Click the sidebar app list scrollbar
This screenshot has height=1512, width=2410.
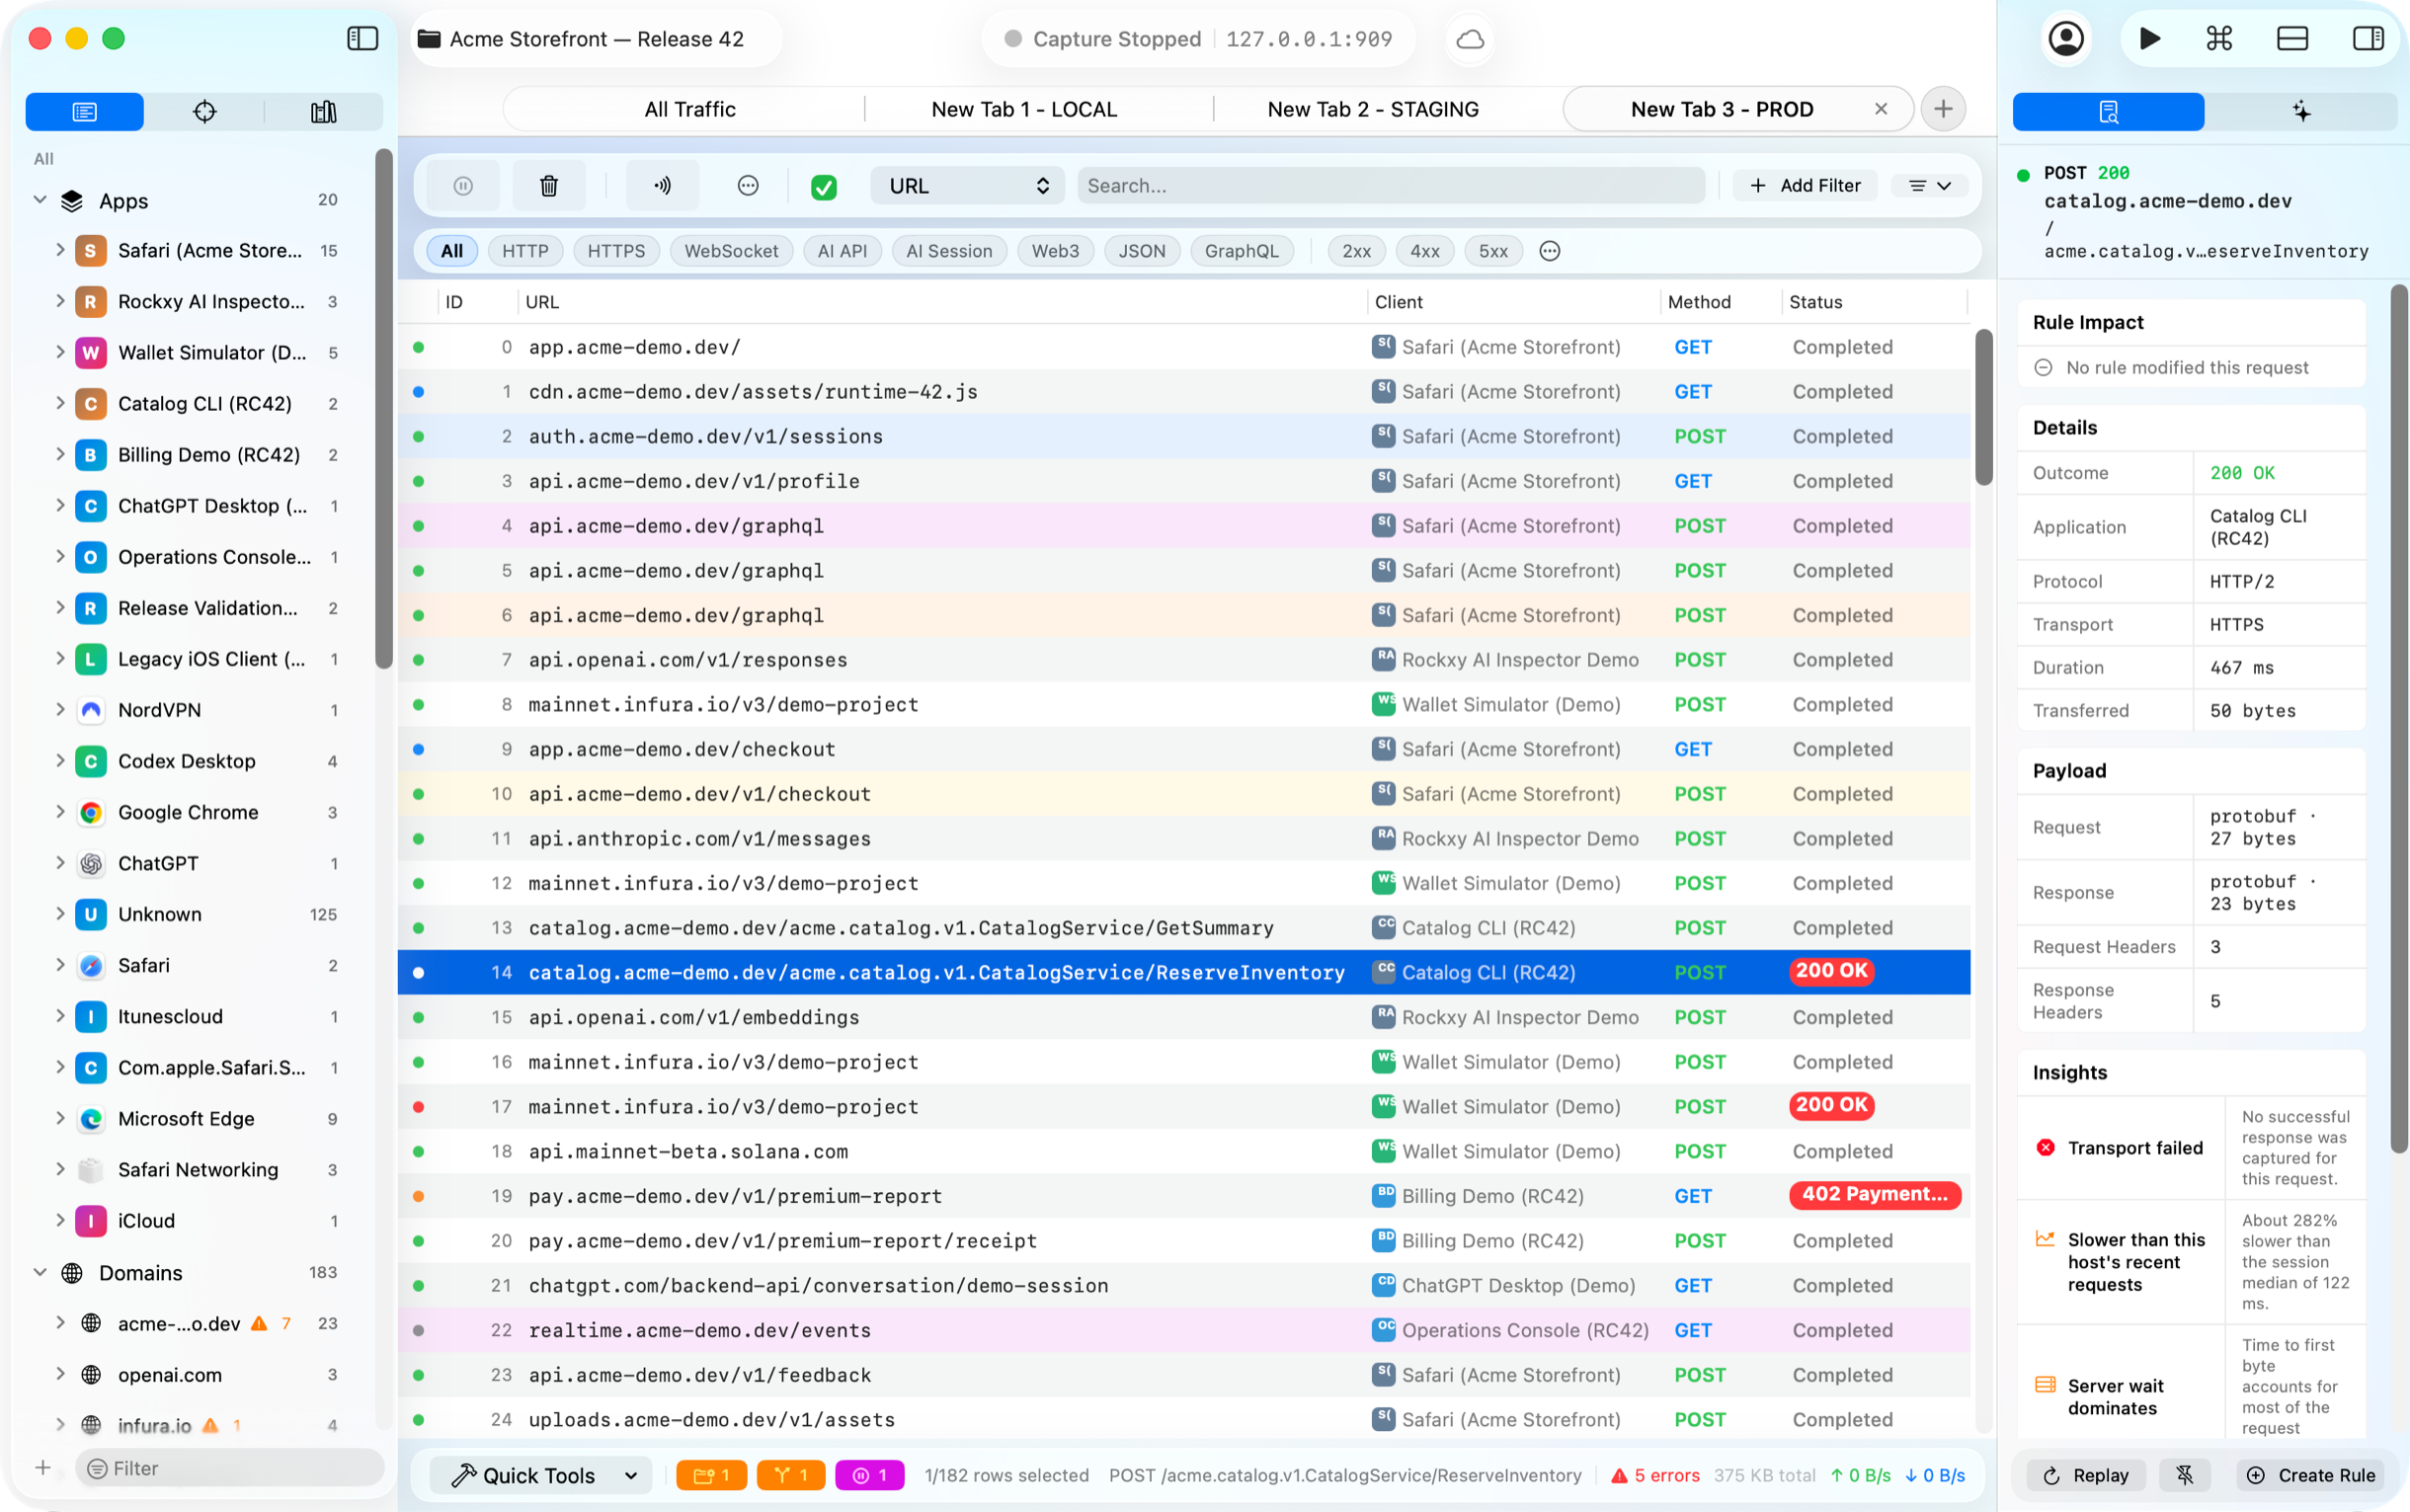click(383, 408)
